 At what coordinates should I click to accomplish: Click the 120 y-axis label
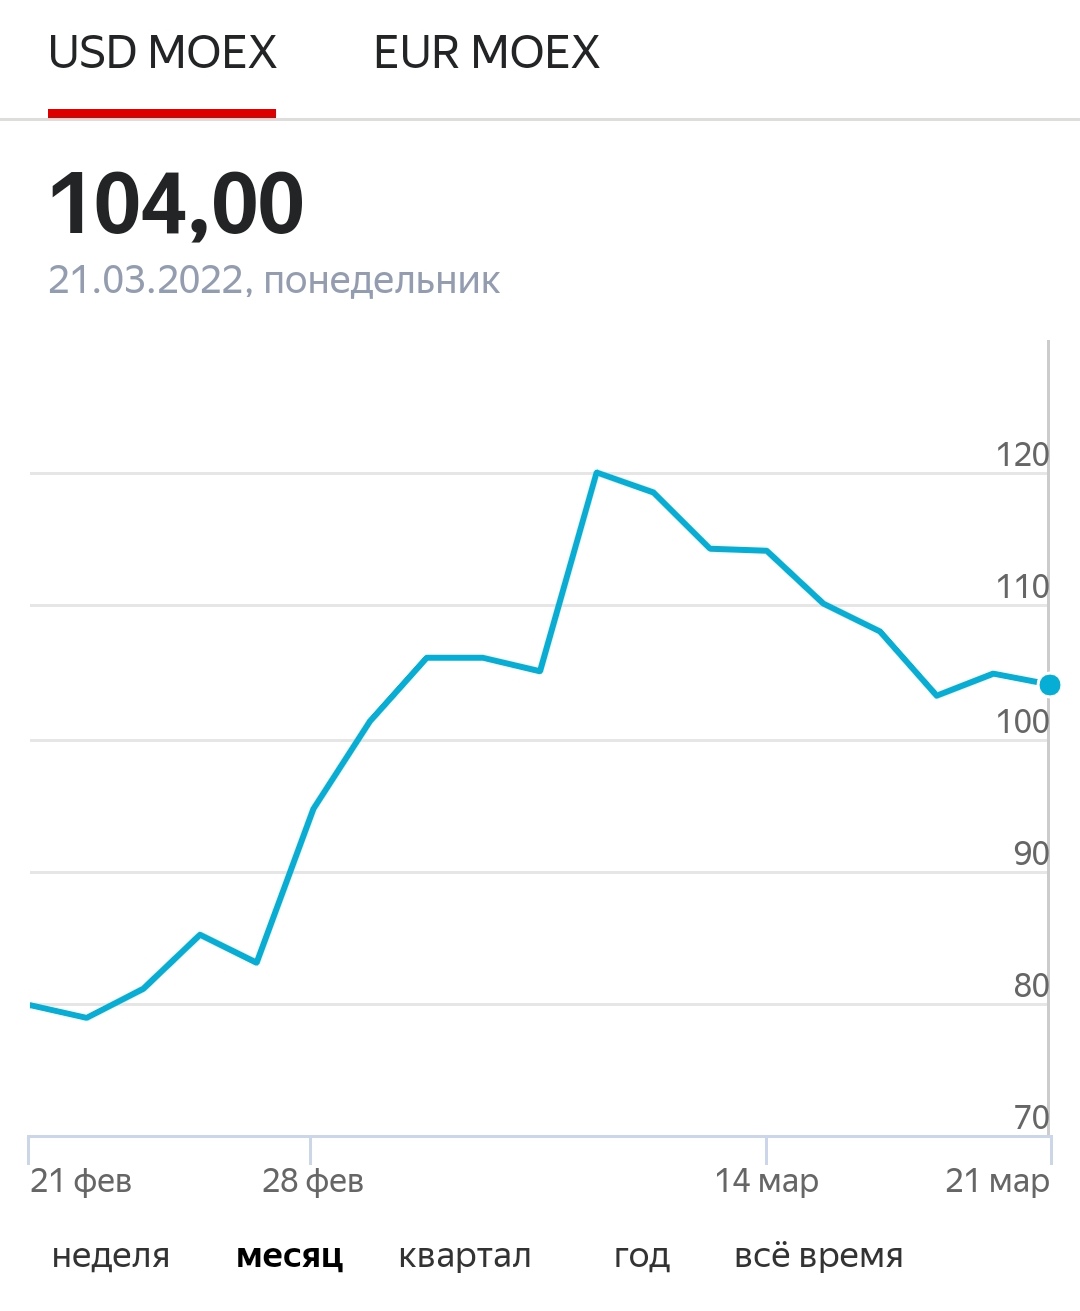click(1021, 455)
